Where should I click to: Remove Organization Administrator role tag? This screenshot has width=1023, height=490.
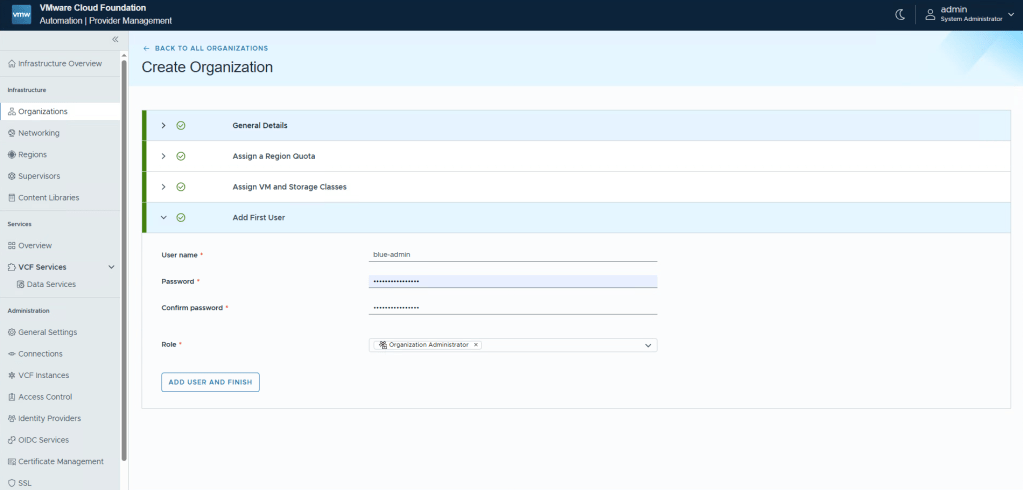(476, 345)
